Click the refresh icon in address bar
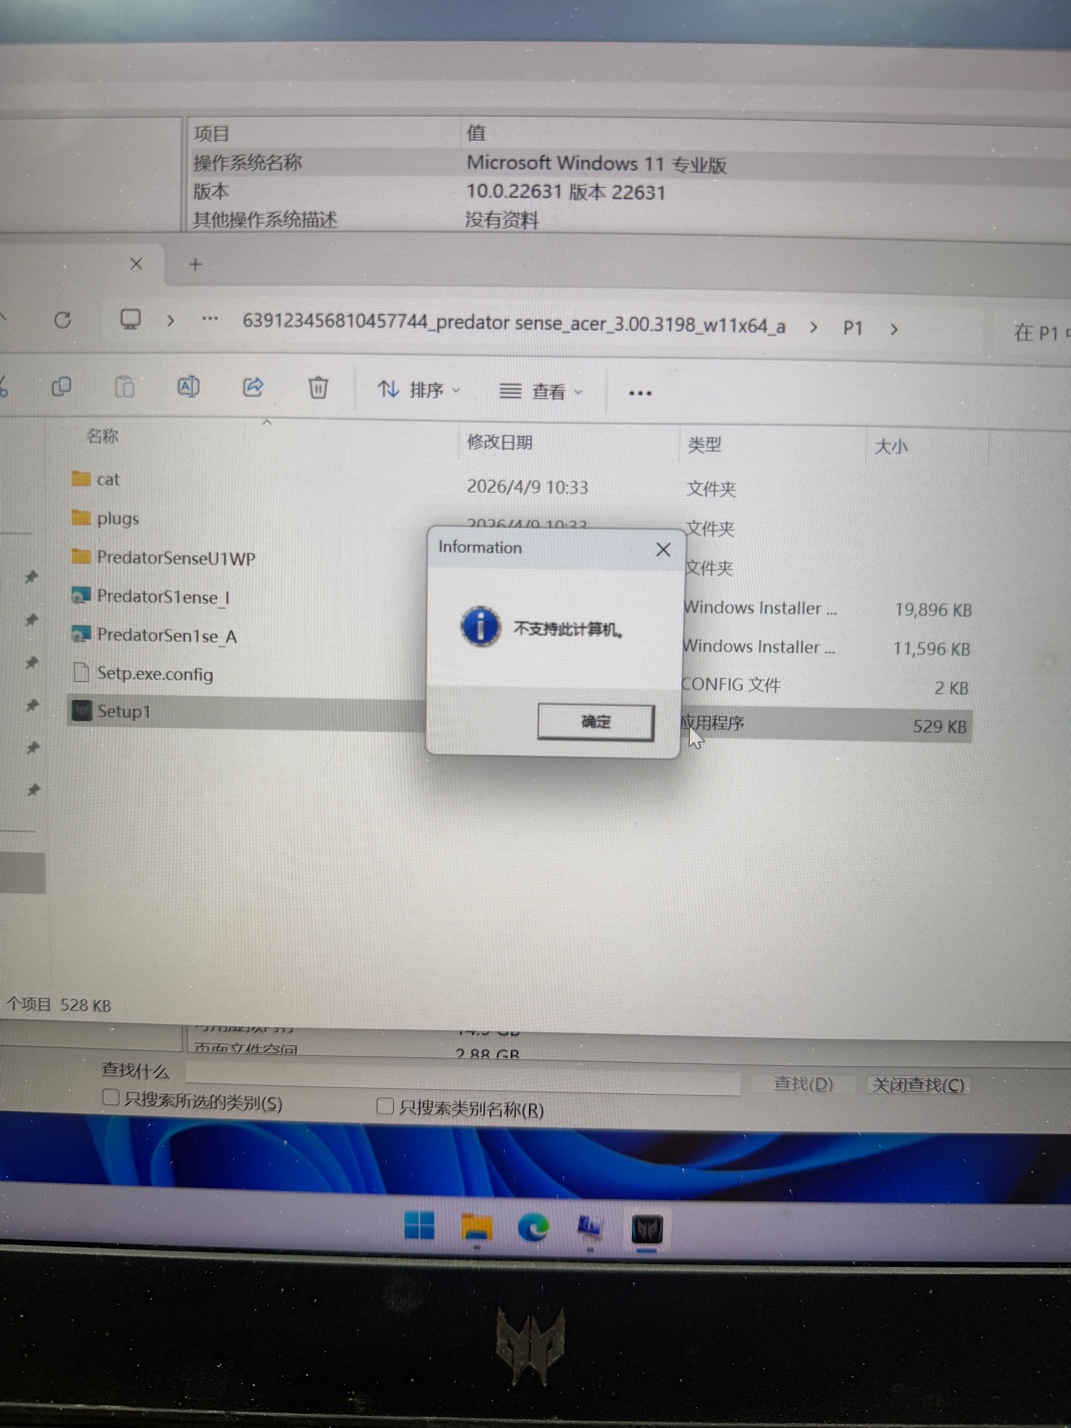The image size is (1071, 1428). pyautogui.click(x=63, y=320)
